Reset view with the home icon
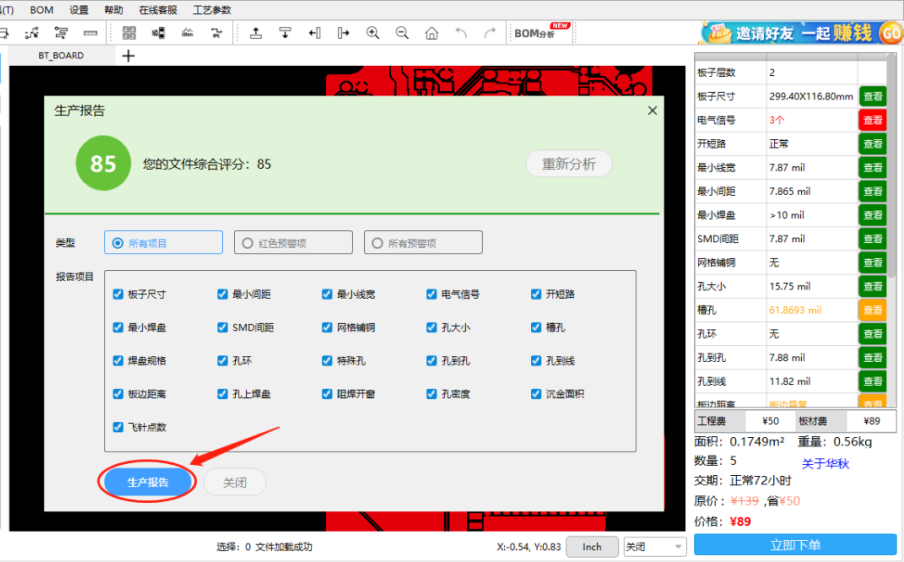The width and height of the screenshot is (904, 562). pos(431,33)
